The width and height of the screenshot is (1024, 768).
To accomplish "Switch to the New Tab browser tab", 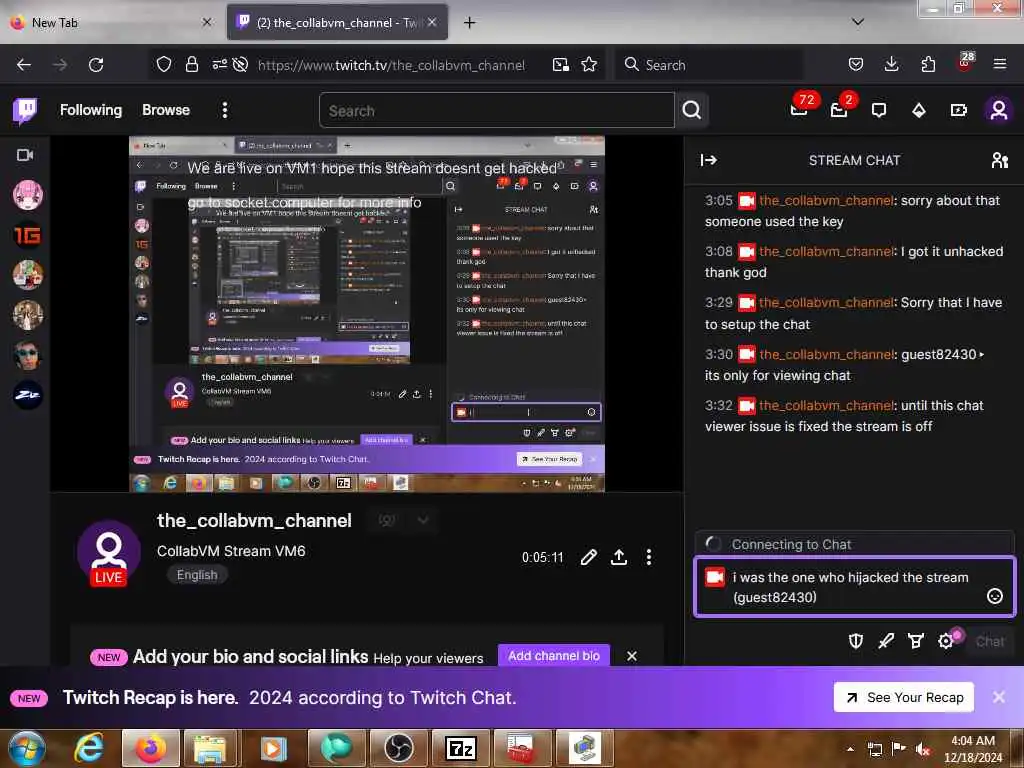I will [111, 22].
